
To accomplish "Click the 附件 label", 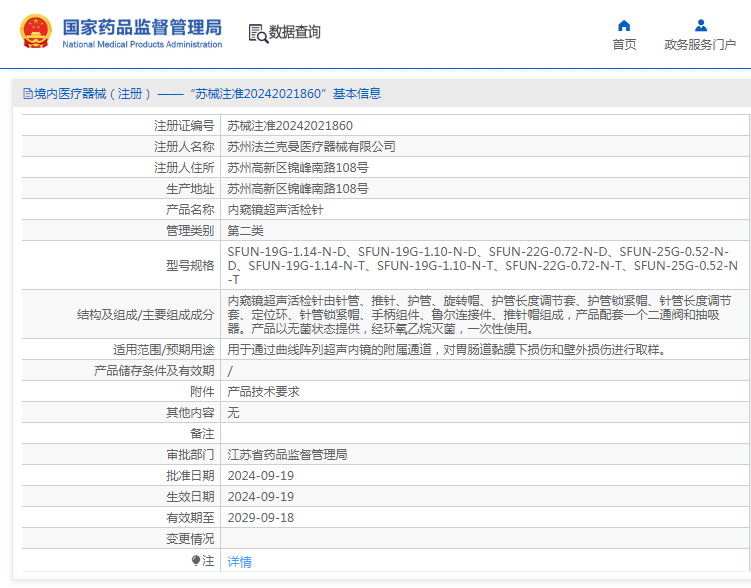I will pos(202,392).
